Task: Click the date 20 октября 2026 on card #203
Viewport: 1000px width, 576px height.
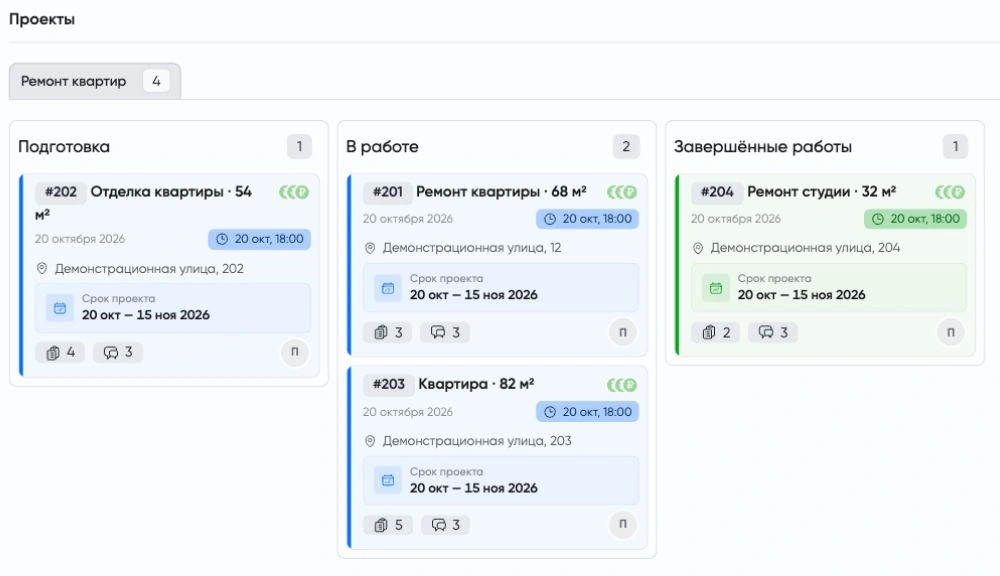Action: 408,412
